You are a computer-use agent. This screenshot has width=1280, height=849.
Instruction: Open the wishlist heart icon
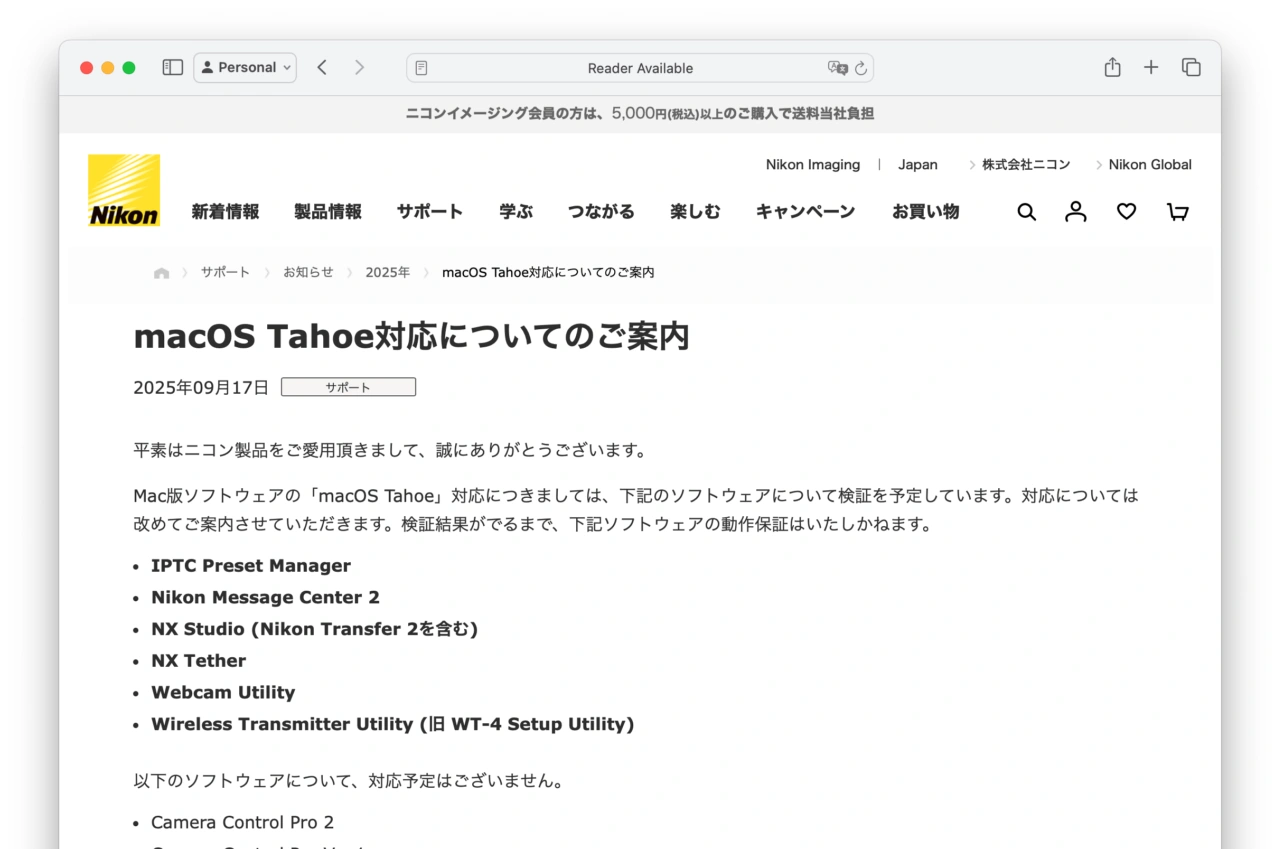click(1126, 212)
